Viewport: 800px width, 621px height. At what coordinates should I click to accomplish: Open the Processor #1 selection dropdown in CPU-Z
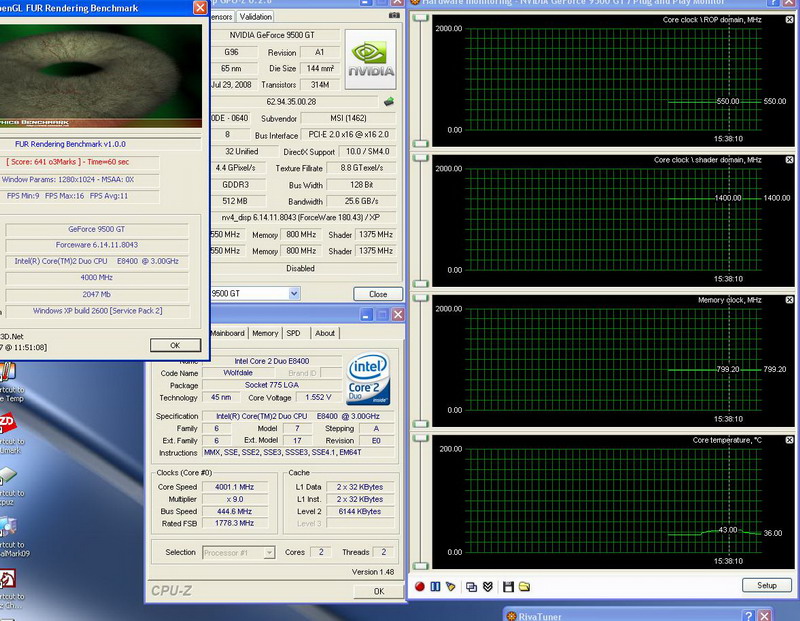click(269, 553)
